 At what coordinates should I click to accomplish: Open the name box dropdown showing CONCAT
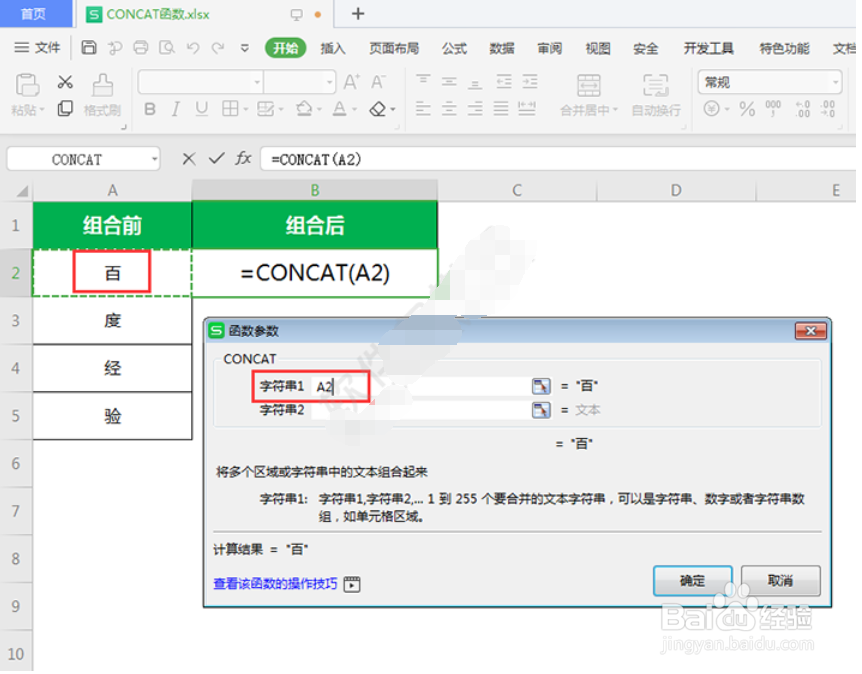[155, 158]
